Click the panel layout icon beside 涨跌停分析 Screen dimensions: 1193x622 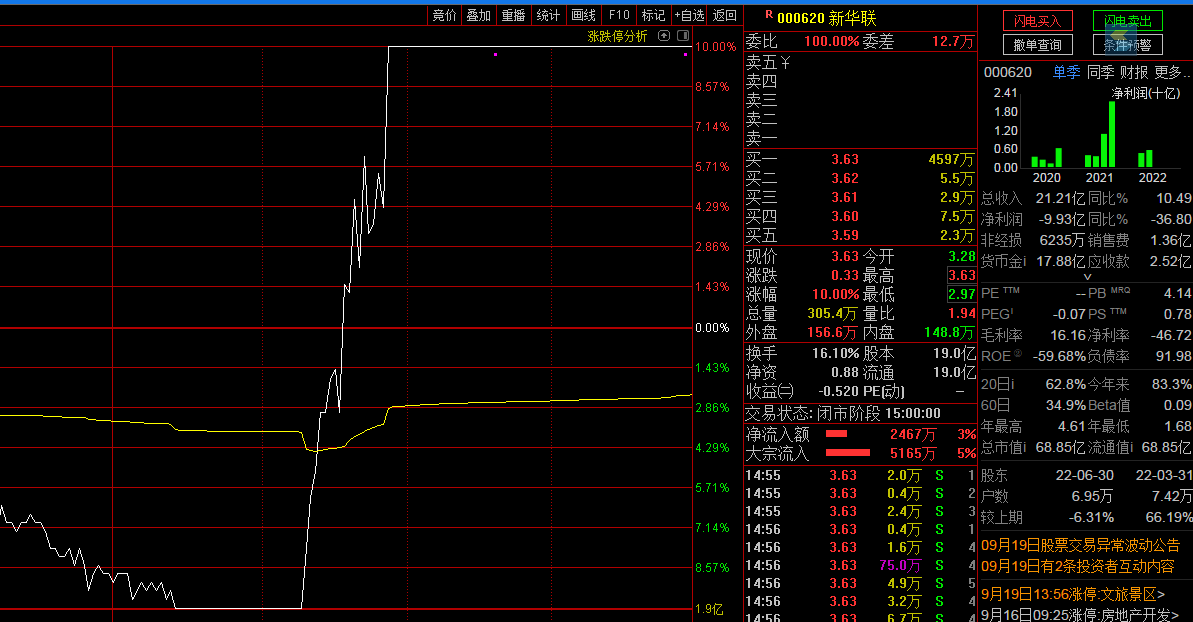683,36
